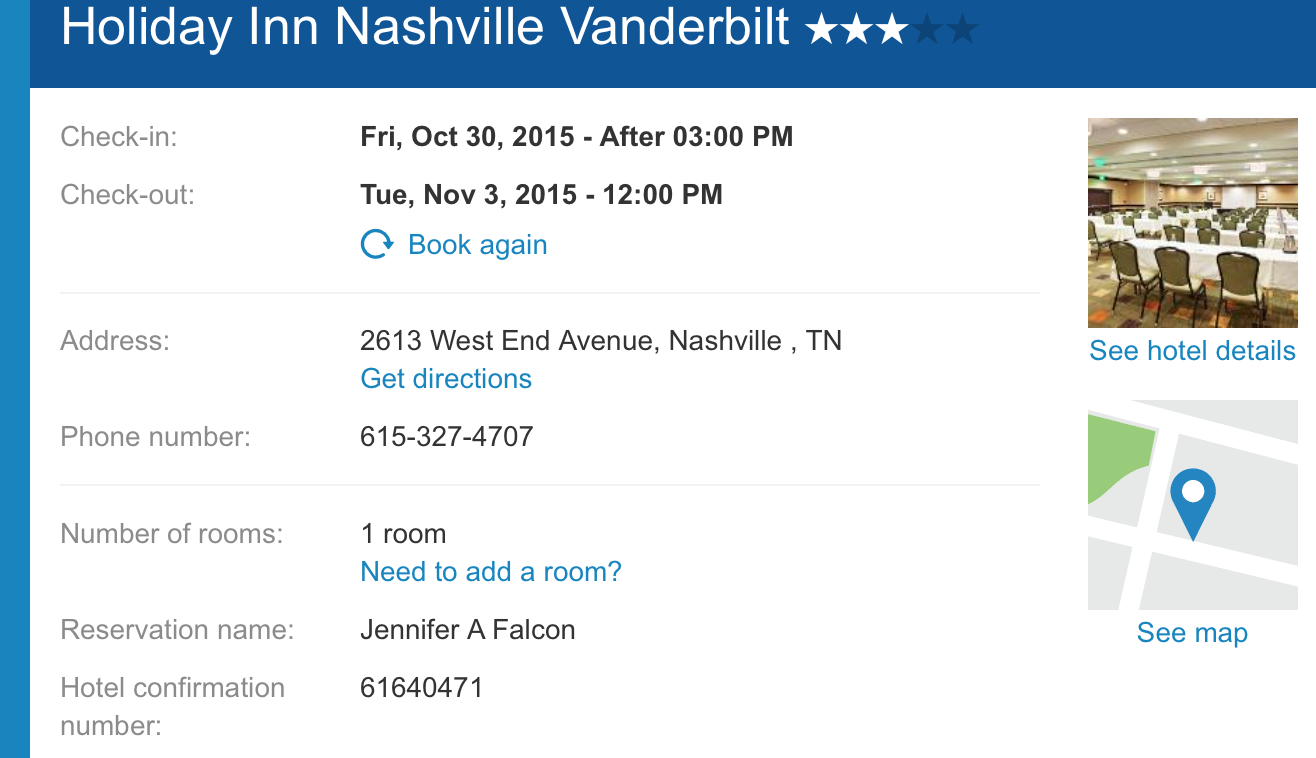Click the address 2613 West End Avenue
This screenshot has height=758, width=1316.
click(507, 341)
